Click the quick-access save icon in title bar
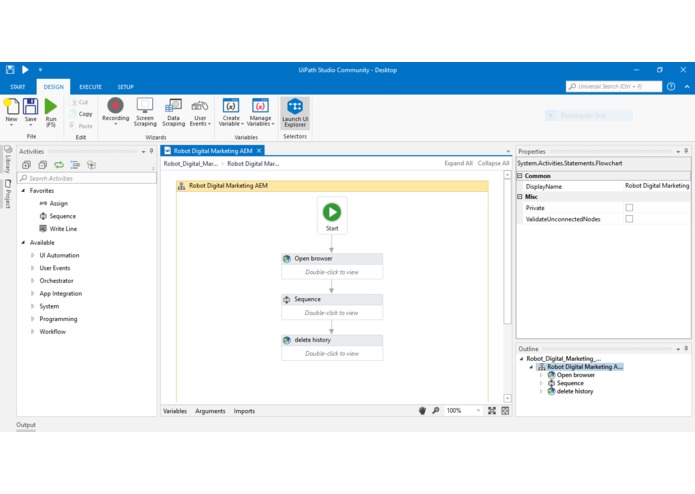Viewport: 695px width, 494px height. 10,70
